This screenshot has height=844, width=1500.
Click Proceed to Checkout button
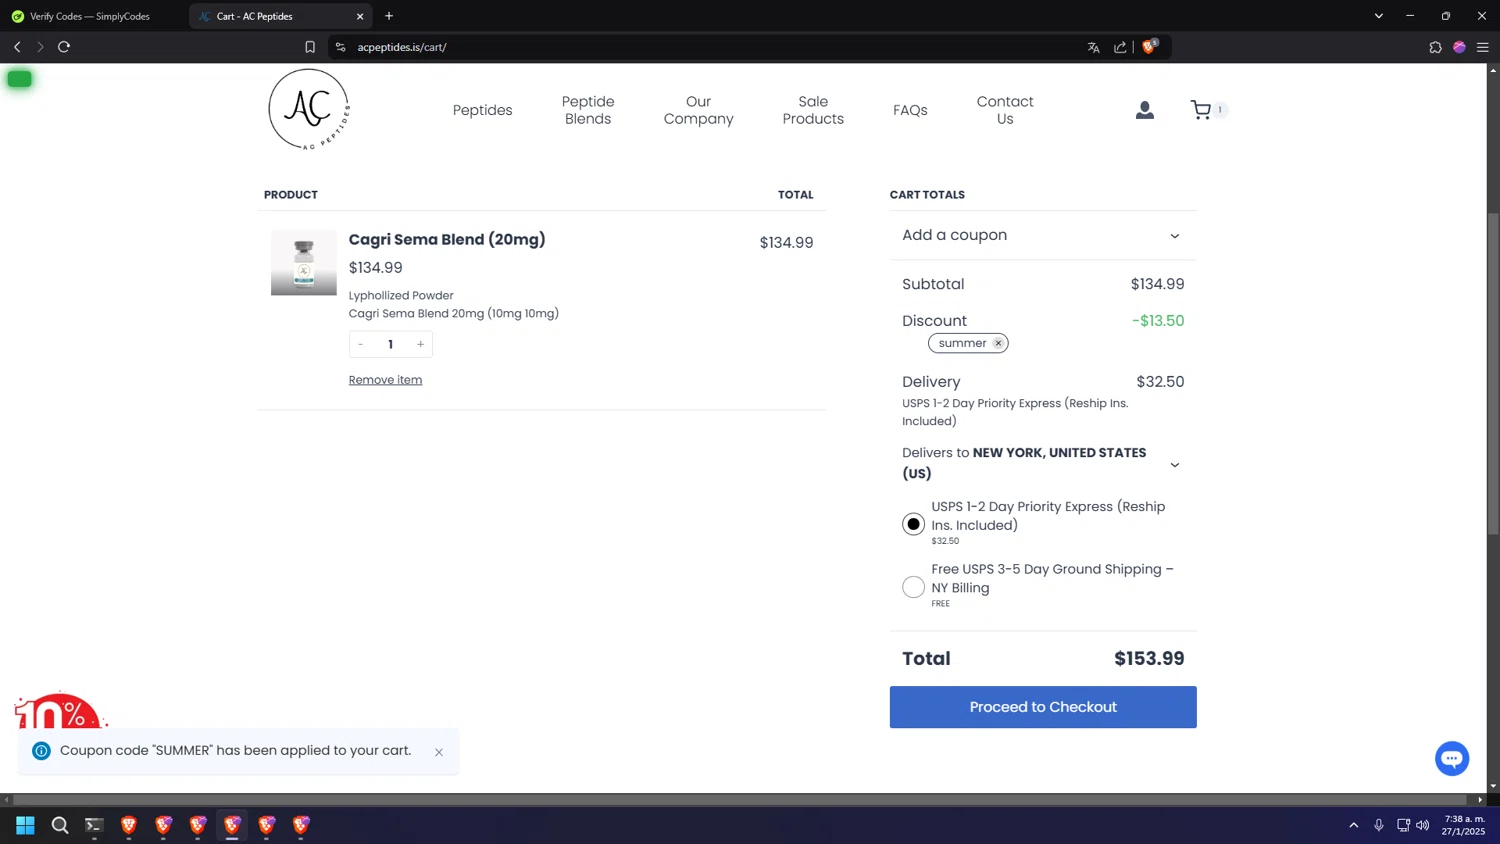coord(1043,707)
